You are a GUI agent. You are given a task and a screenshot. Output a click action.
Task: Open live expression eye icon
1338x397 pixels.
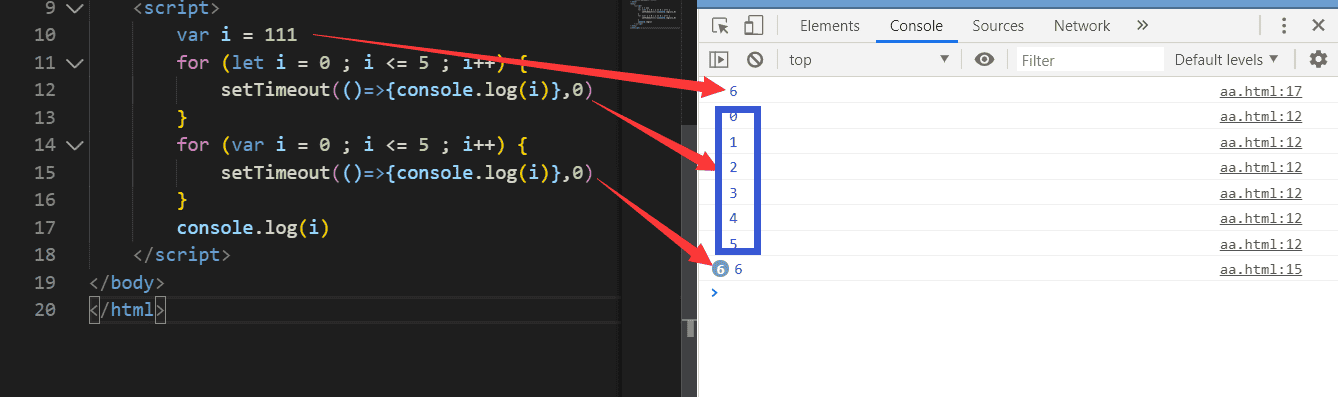[985, 60]
